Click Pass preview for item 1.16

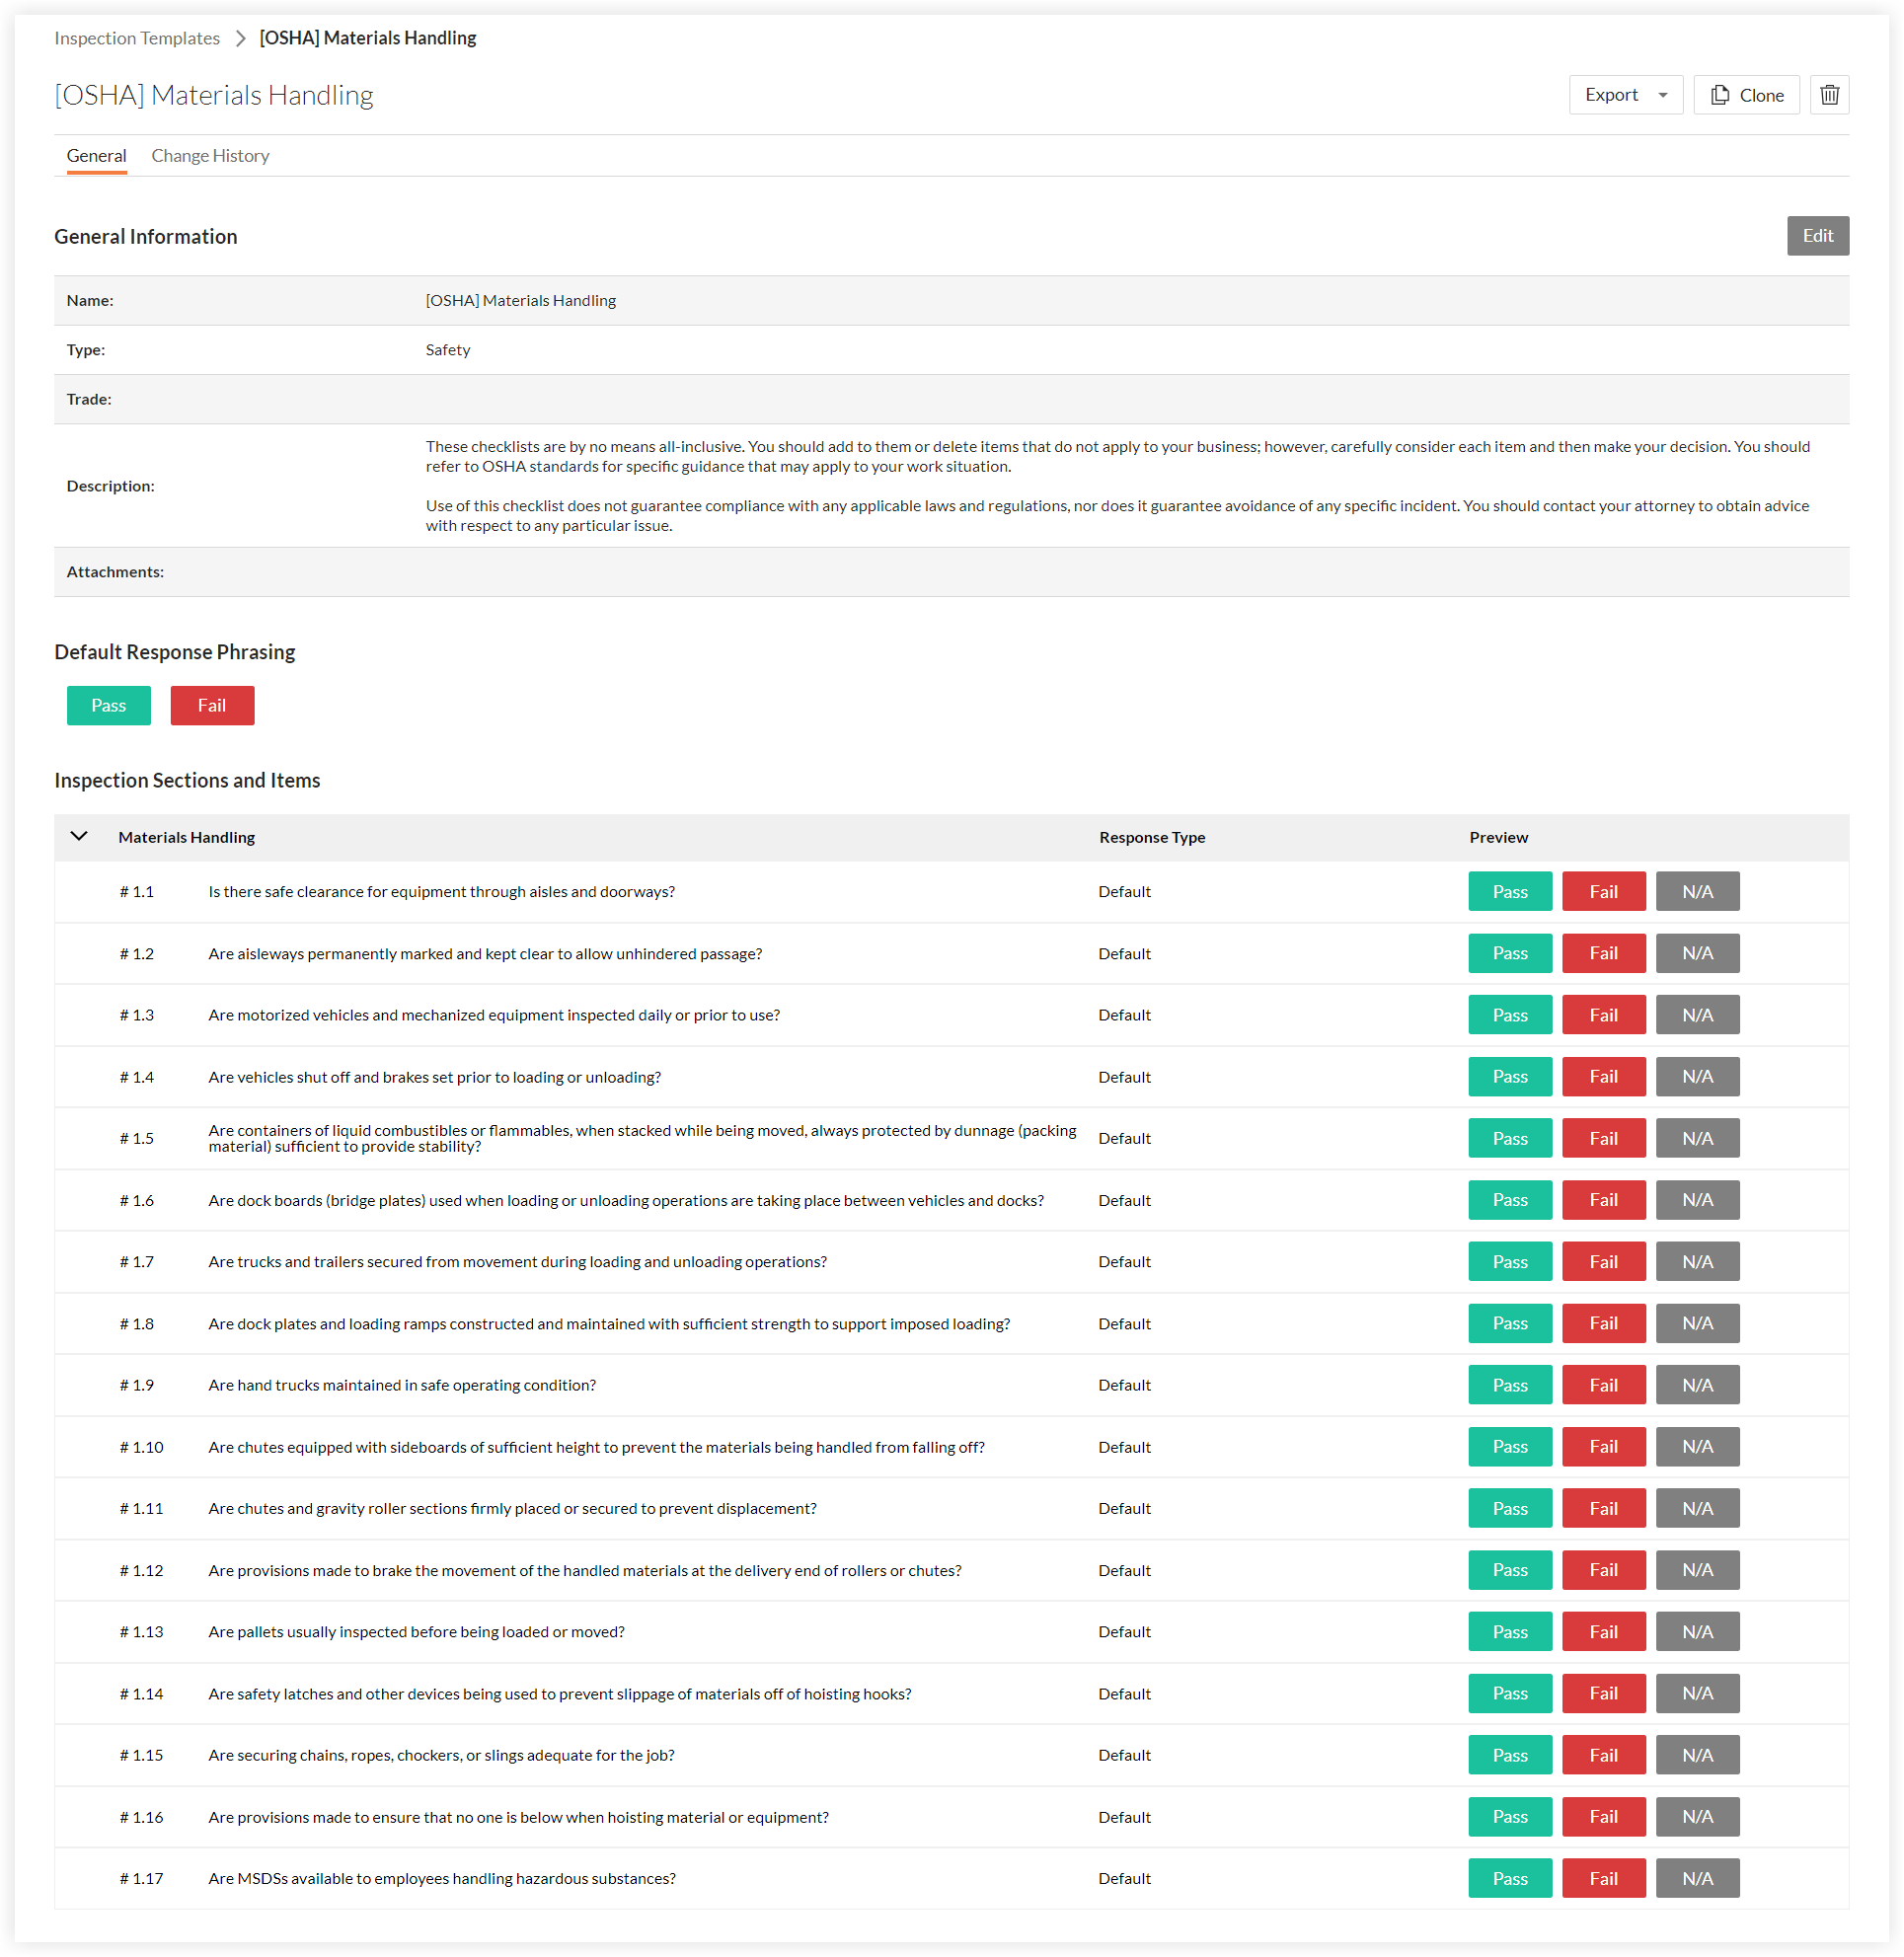click(1509, 1816)
